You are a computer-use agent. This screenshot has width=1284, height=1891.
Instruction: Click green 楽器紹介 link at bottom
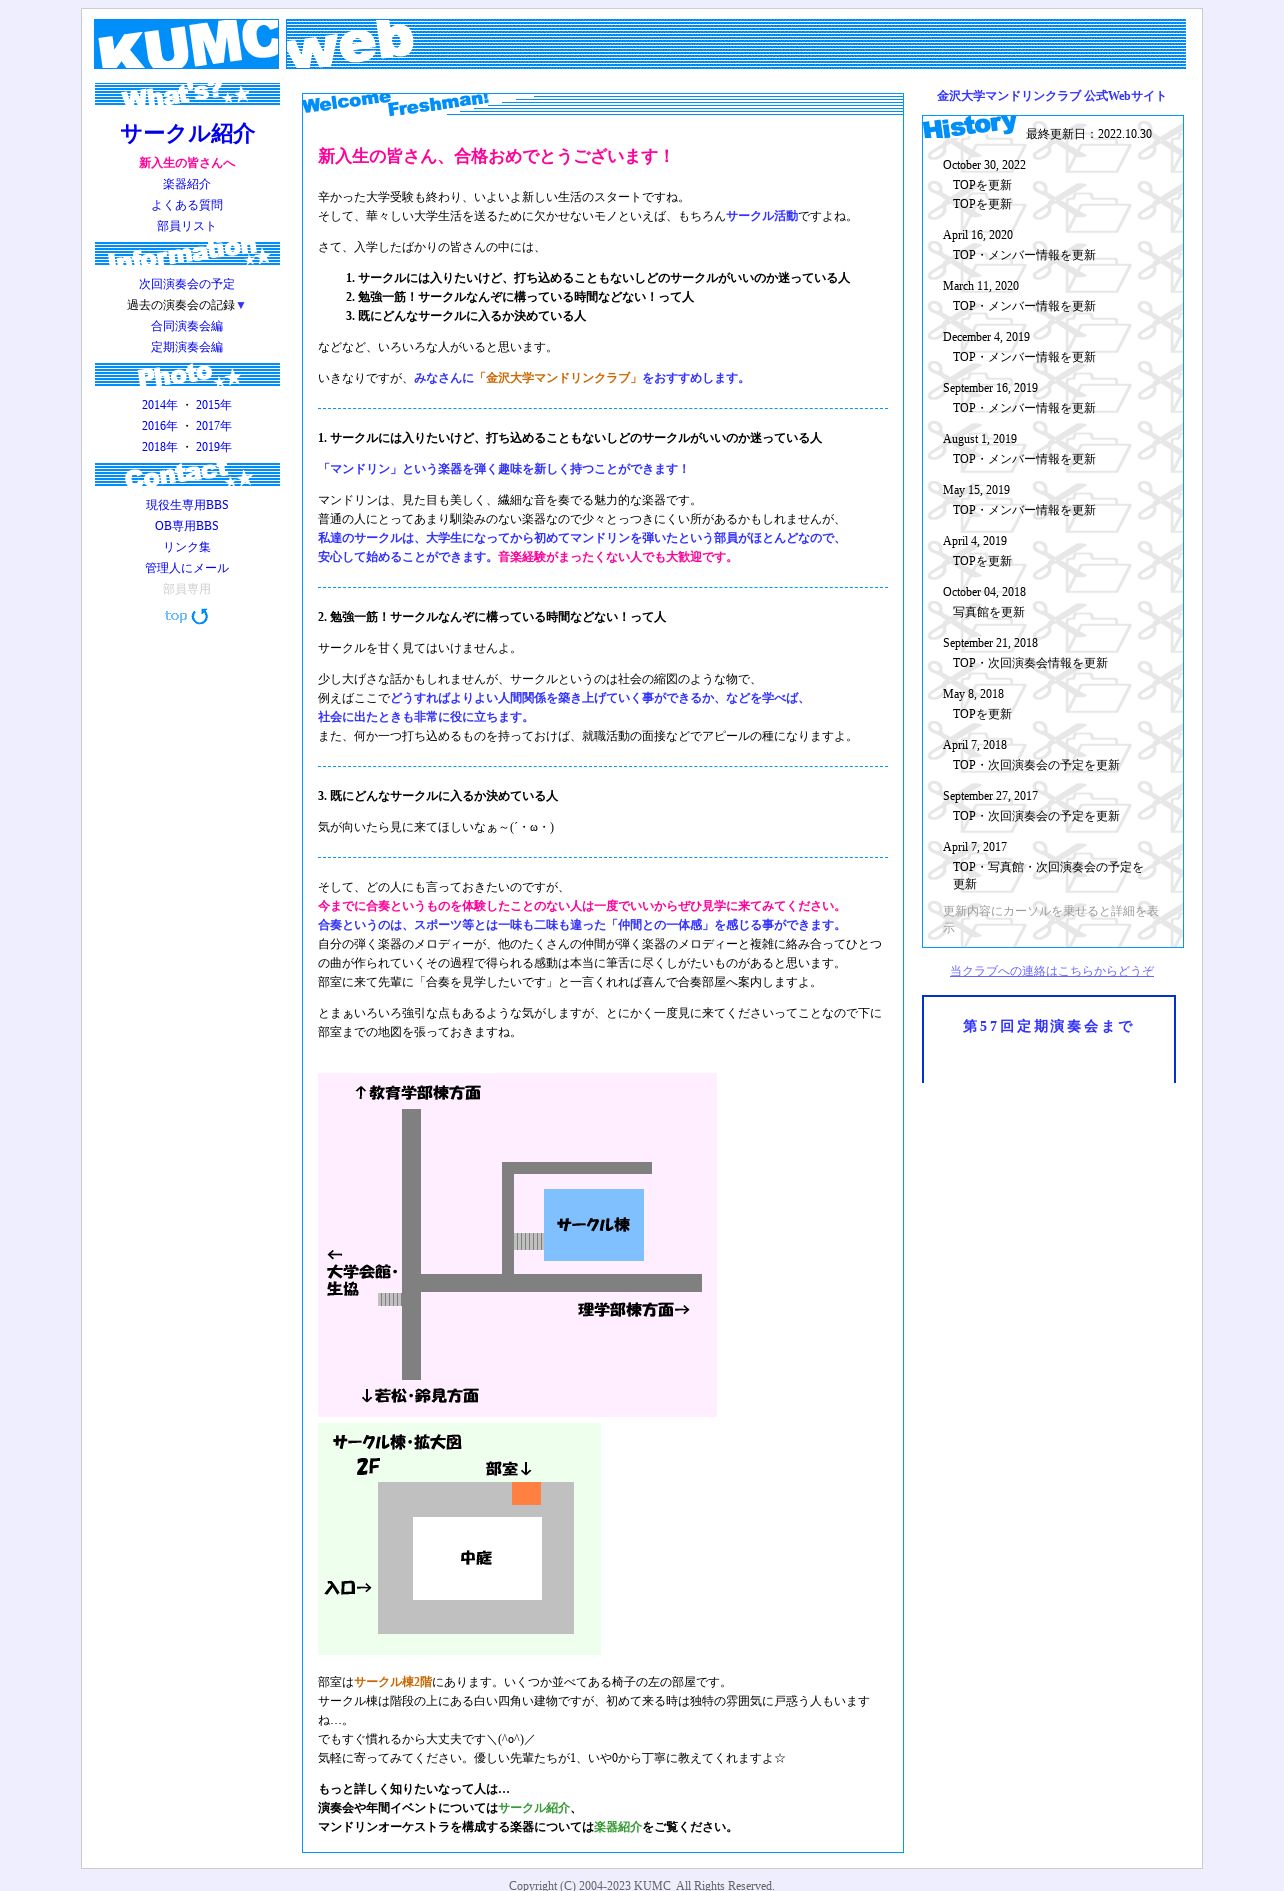tap(618, 1827)
